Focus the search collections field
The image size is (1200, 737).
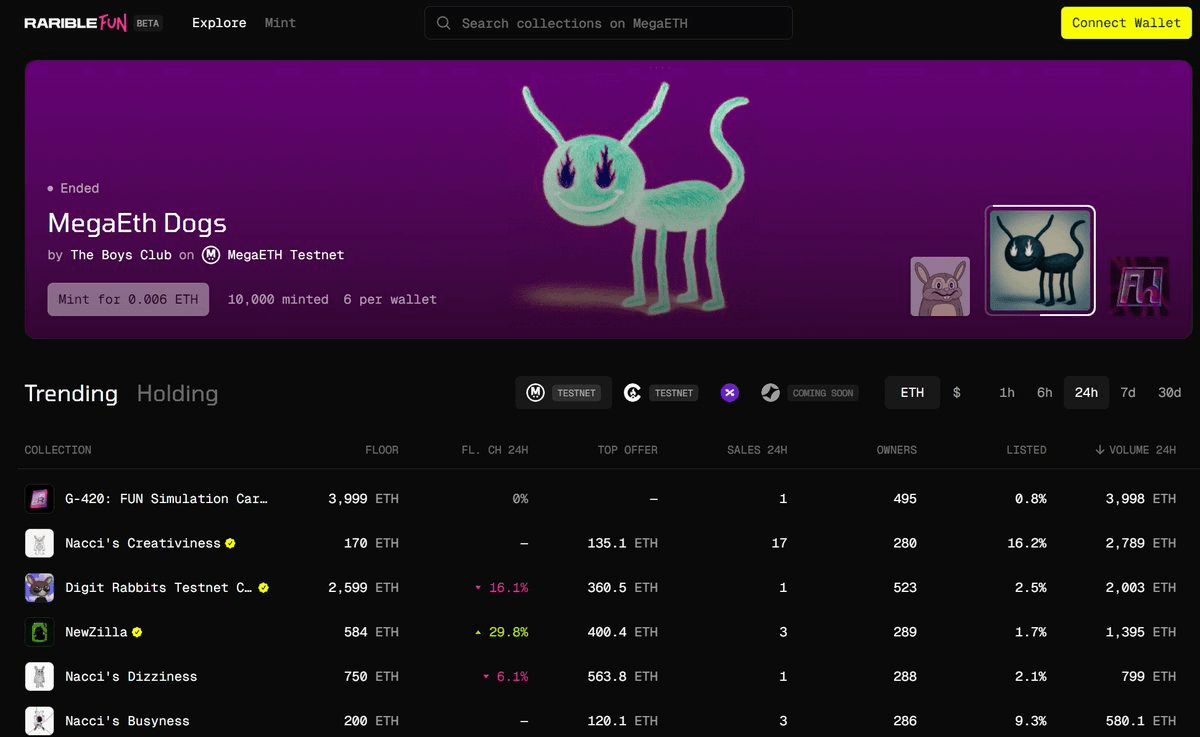click(x=608, y=23)
